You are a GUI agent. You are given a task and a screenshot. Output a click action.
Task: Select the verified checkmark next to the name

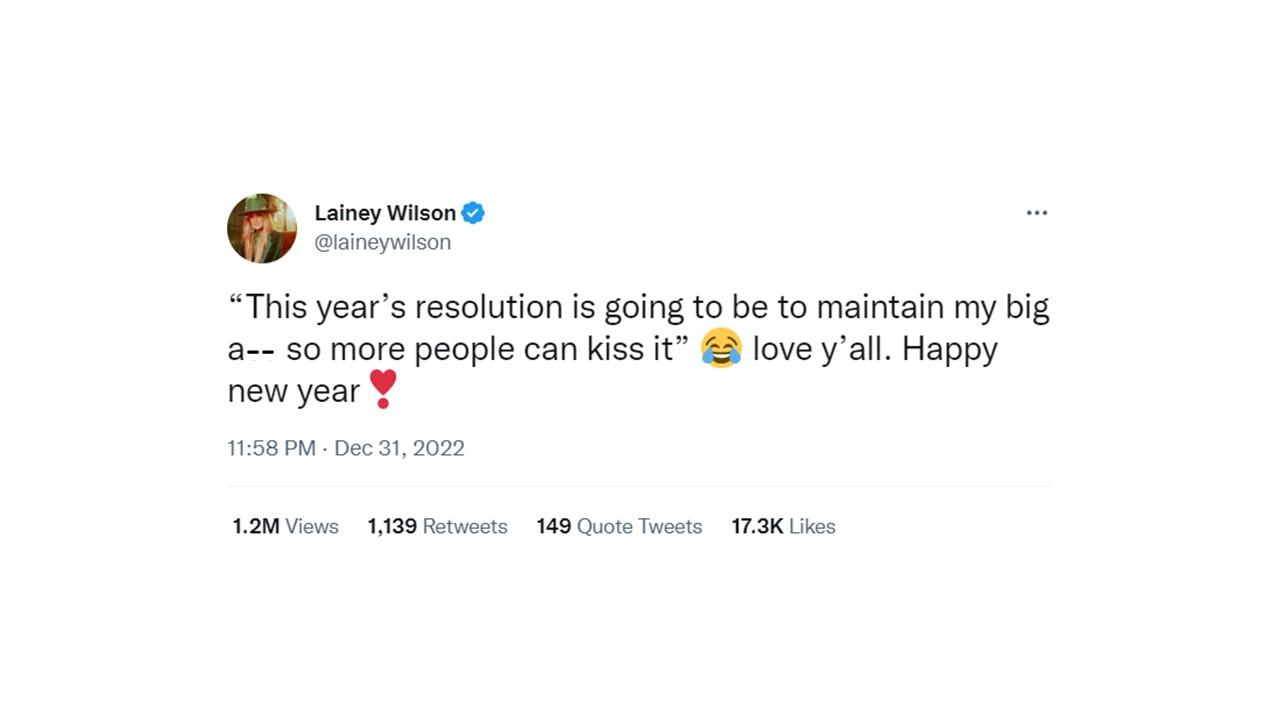[x=473, y=212]
